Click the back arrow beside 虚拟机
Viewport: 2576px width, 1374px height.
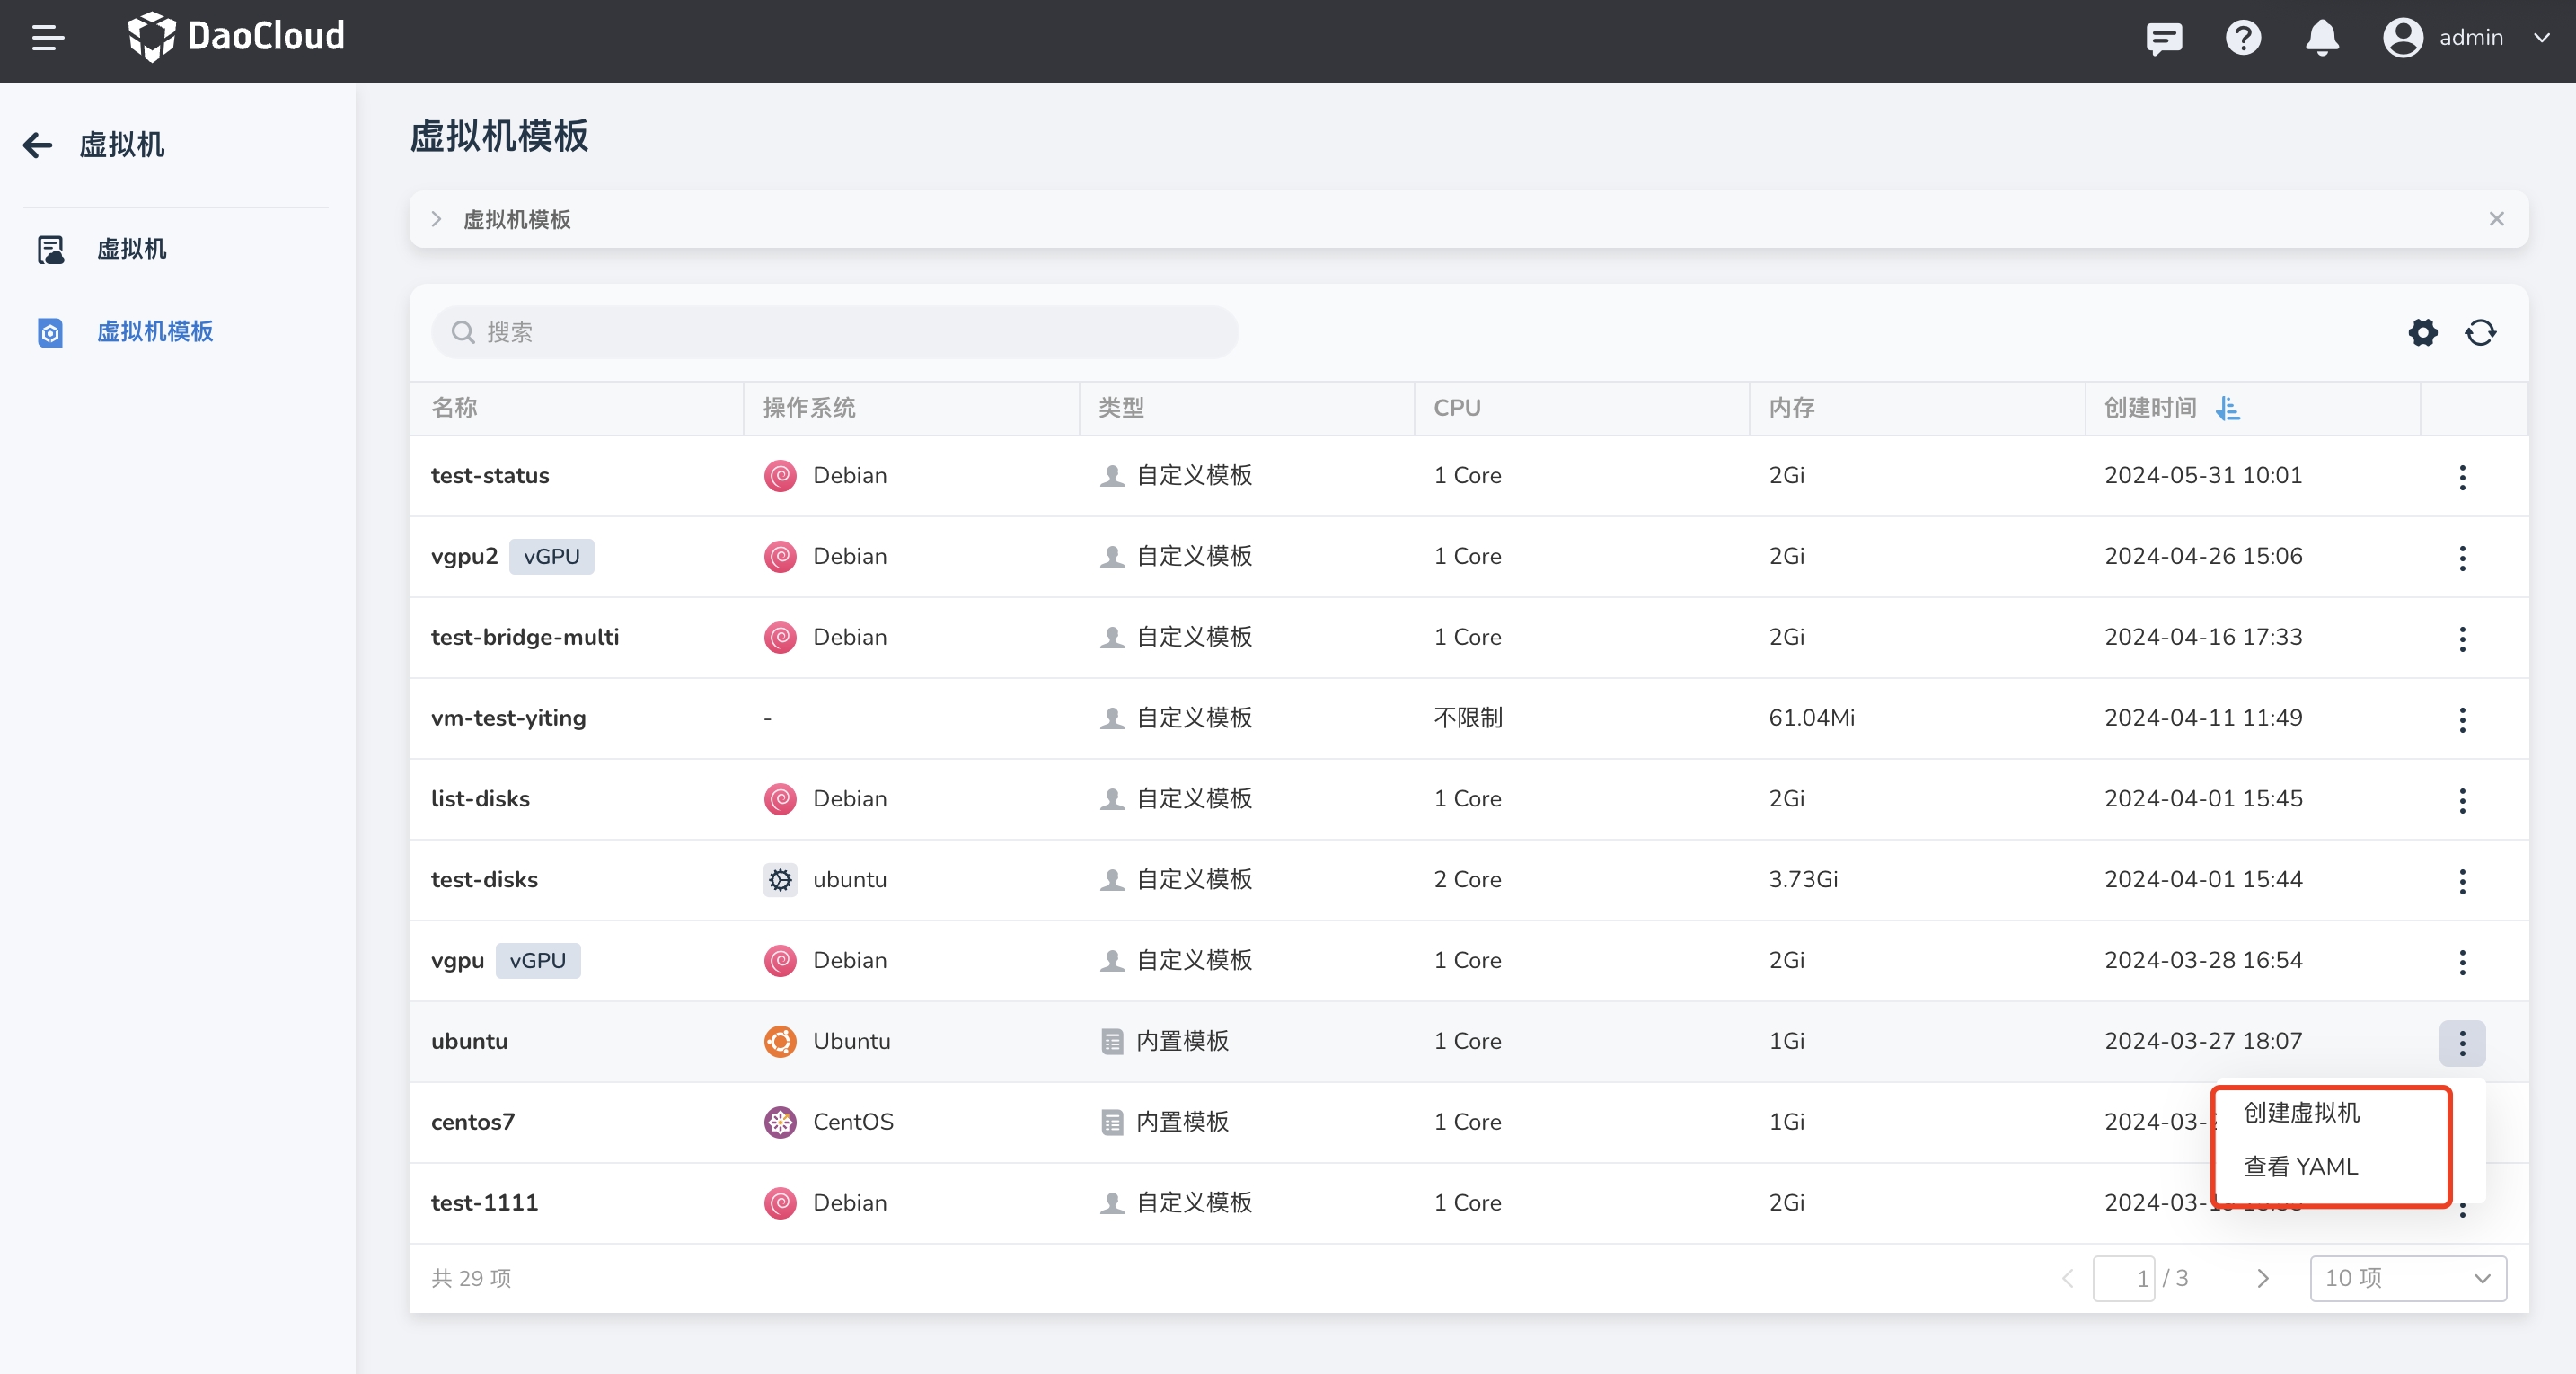(x=38, y=145)
